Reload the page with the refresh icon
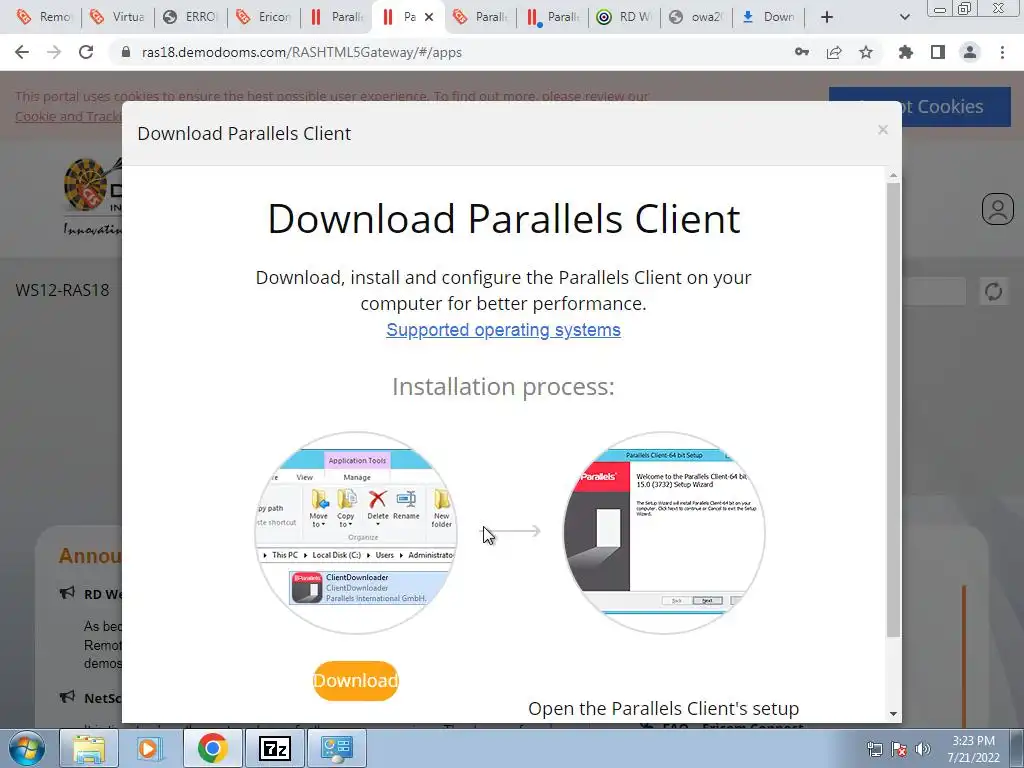 [x=86, y=52]
